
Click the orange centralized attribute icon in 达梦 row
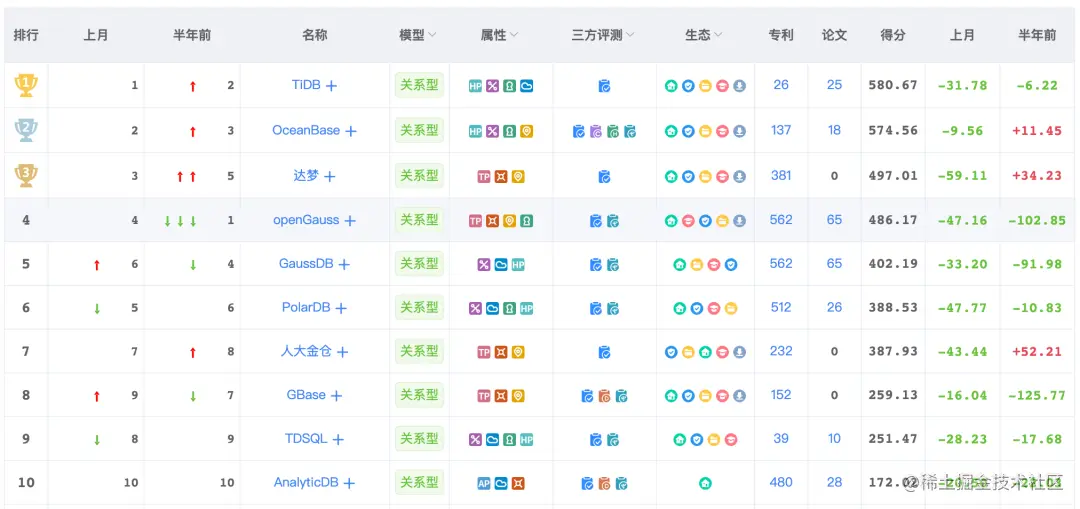(x=501, y=177)
